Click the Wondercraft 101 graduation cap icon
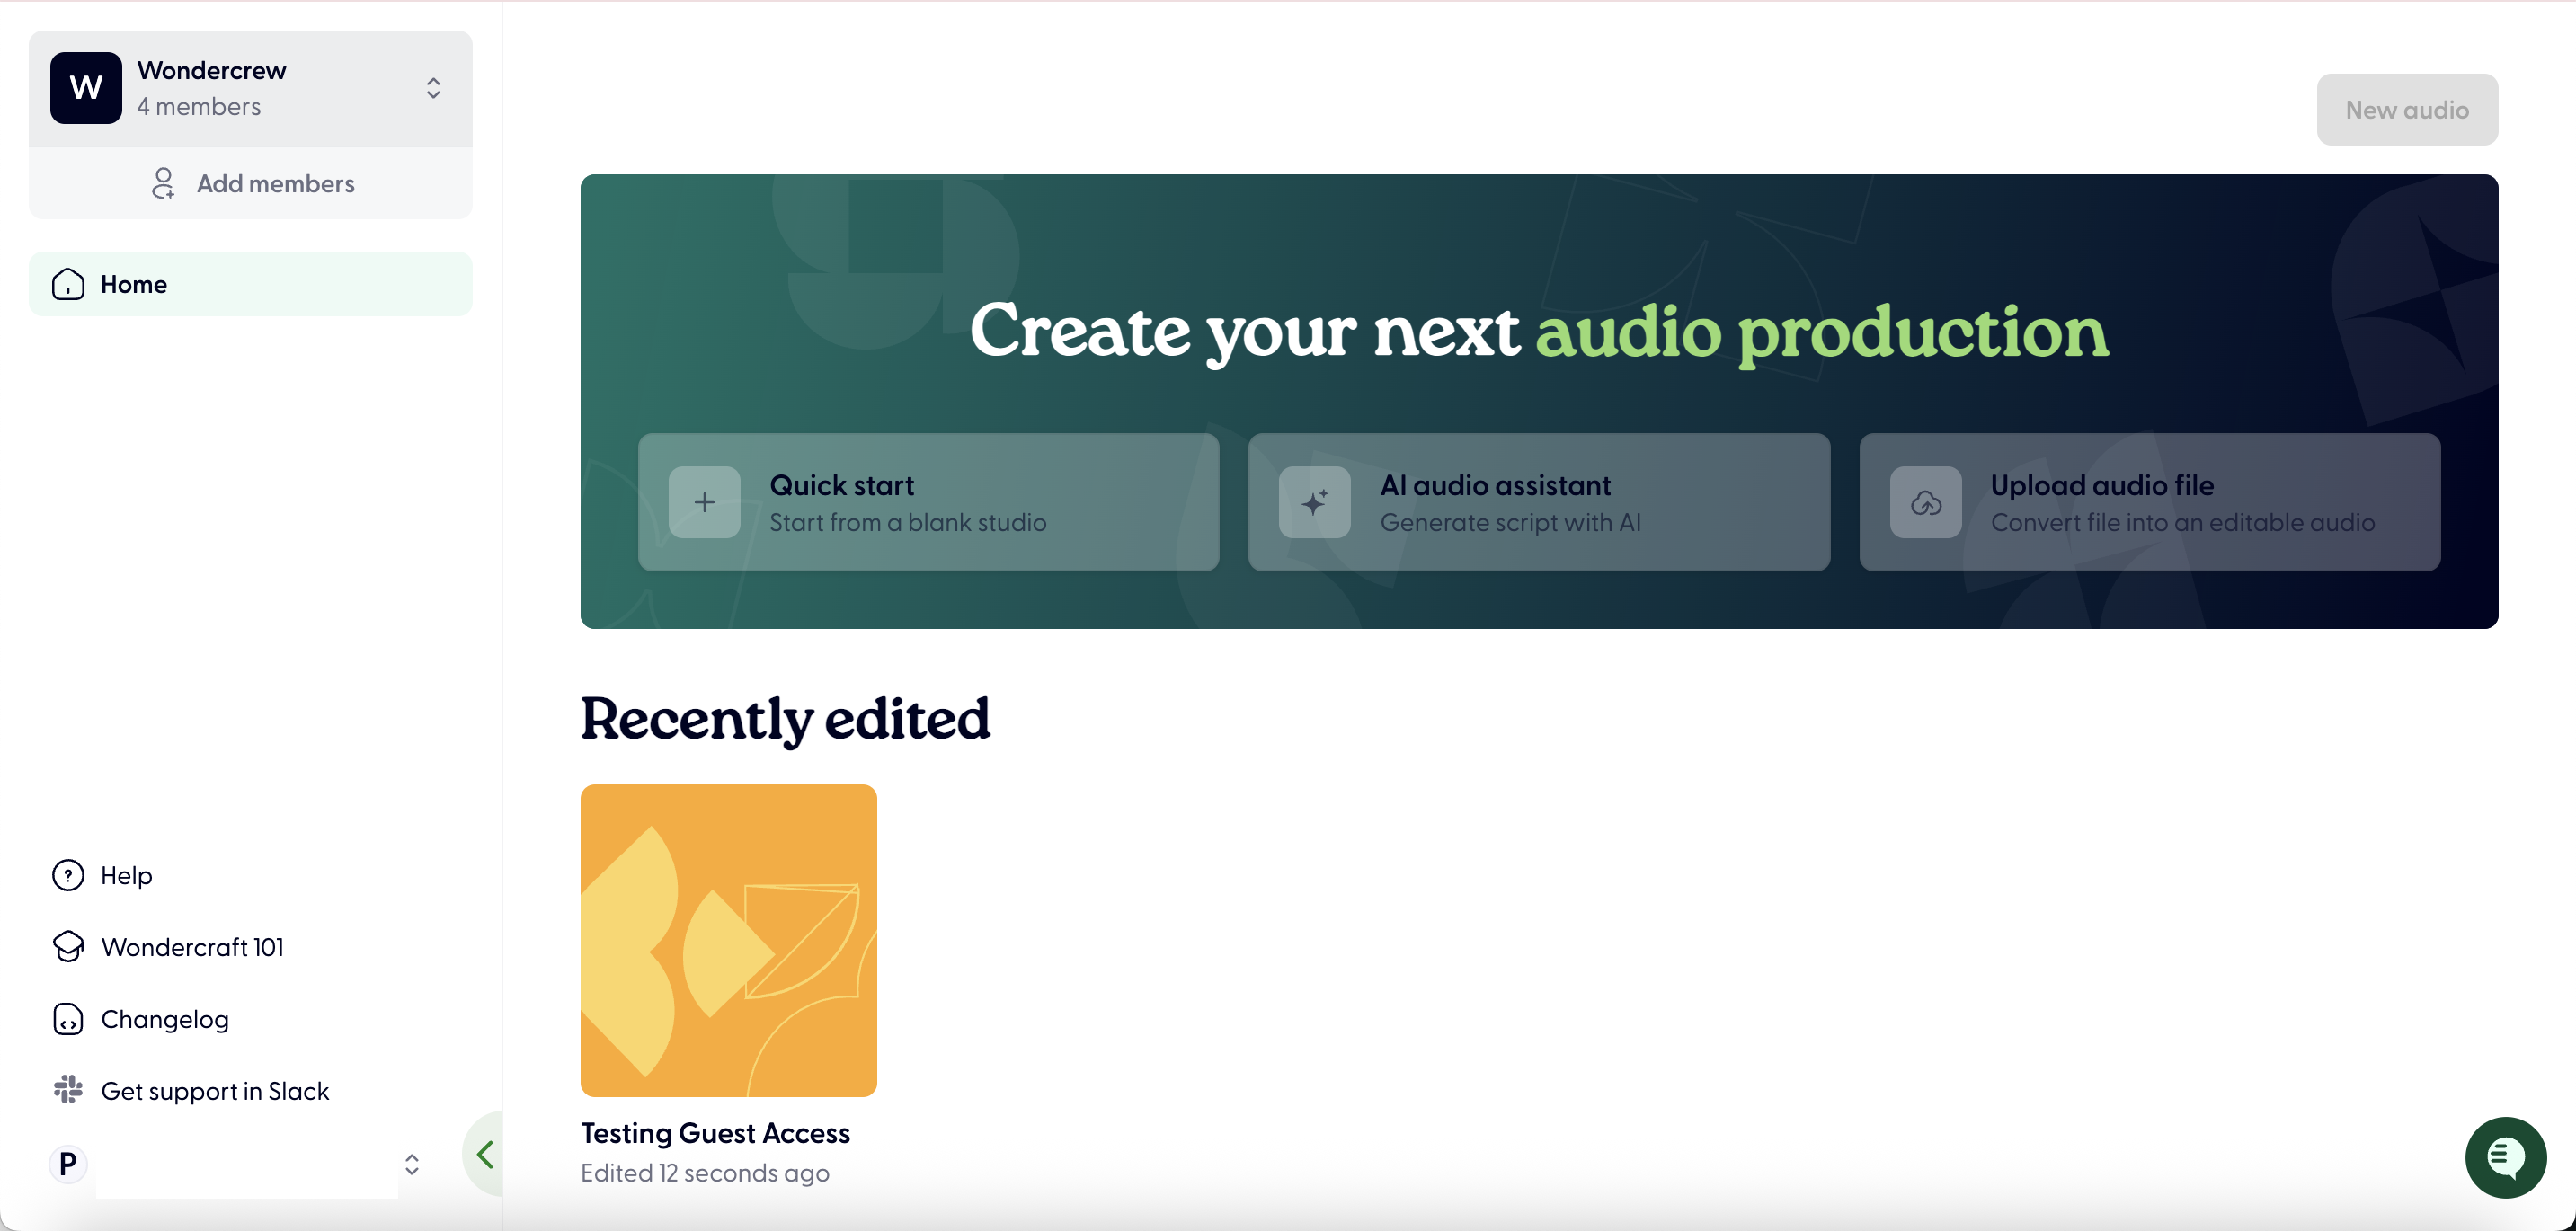 pyautogui.click(x=68, y=947)
